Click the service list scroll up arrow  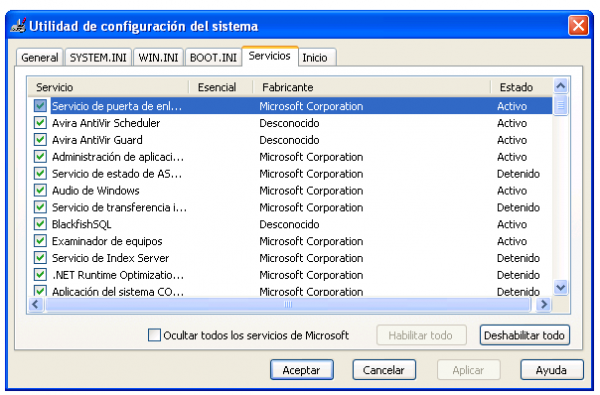coord(561,86)
